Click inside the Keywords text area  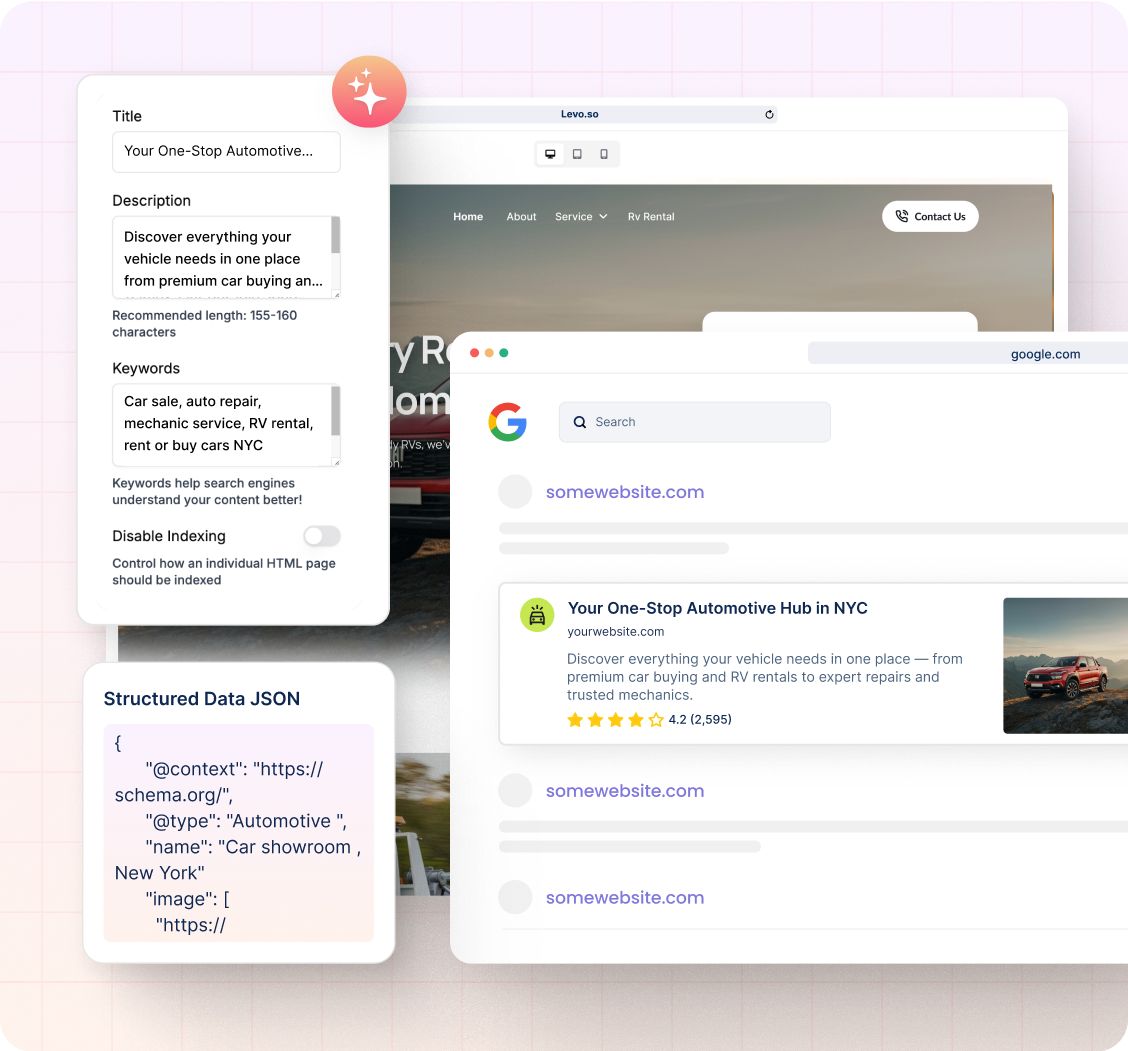[x=220, y=424]
